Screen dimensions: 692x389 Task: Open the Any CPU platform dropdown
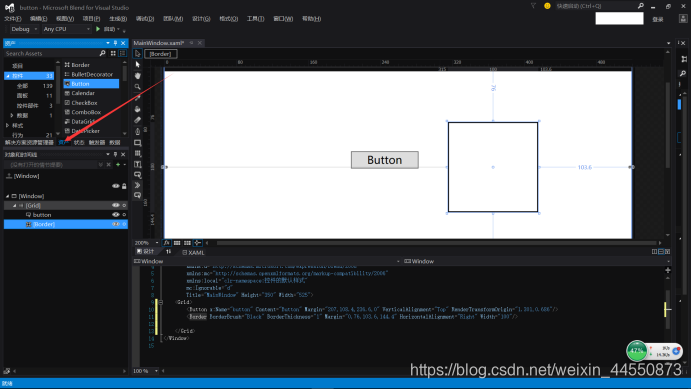pos(67,29)
